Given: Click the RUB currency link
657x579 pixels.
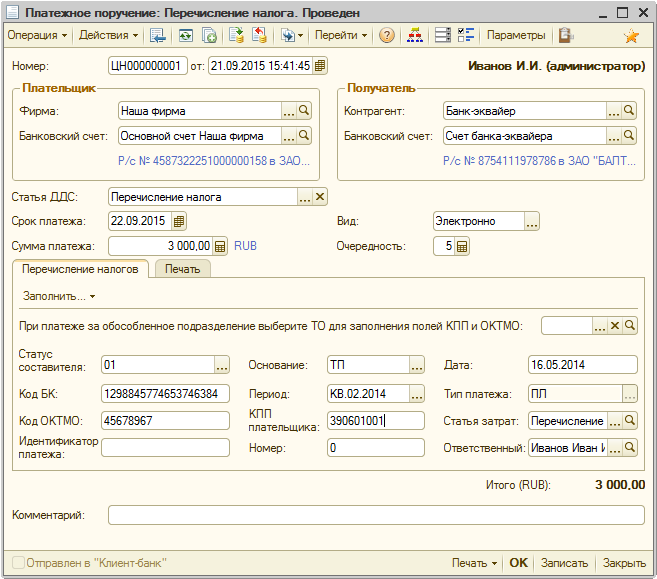Looking at the screenshot, I should point(245,246).
